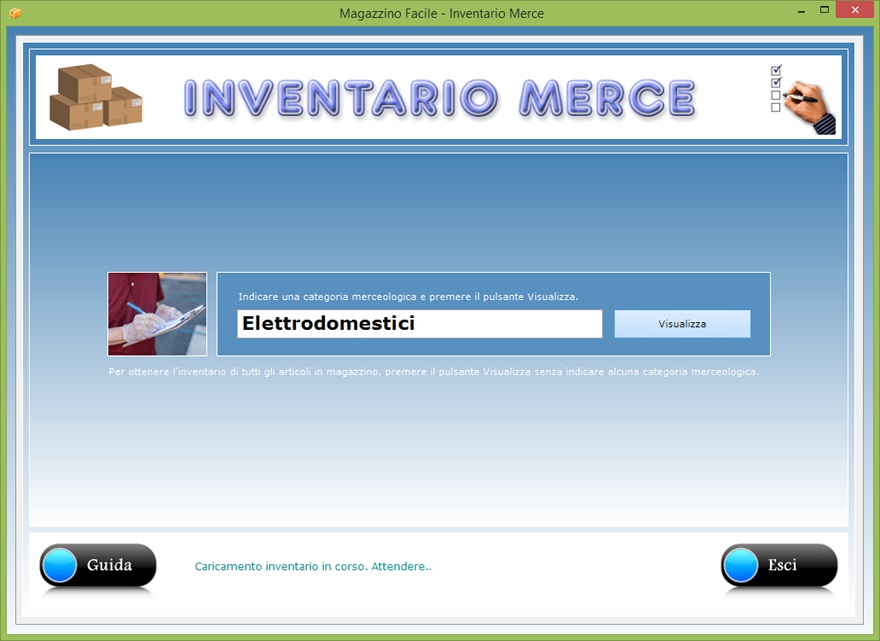
Task: Click the cardboard boxes icon in banner
Action: point(96,97)
